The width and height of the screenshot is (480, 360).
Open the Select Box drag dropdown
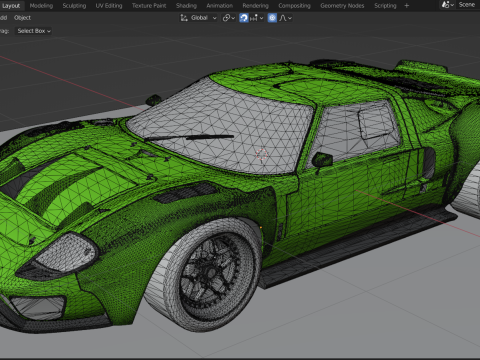tap(34, 31)
